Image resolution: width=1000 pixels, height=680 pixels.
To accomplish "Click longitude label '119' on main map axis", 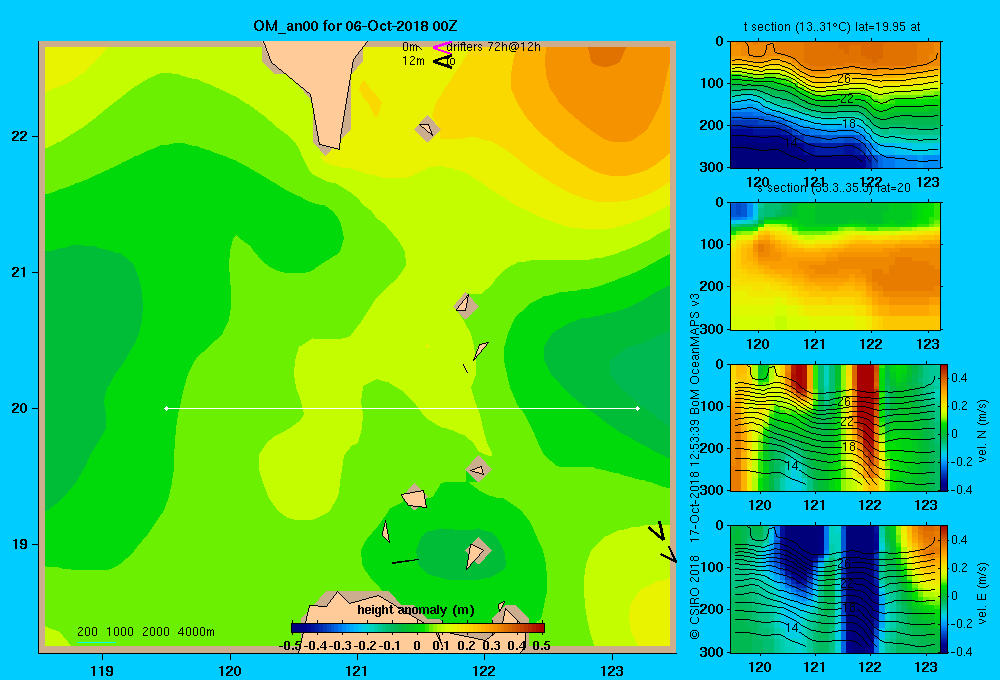I will [102, 670].
